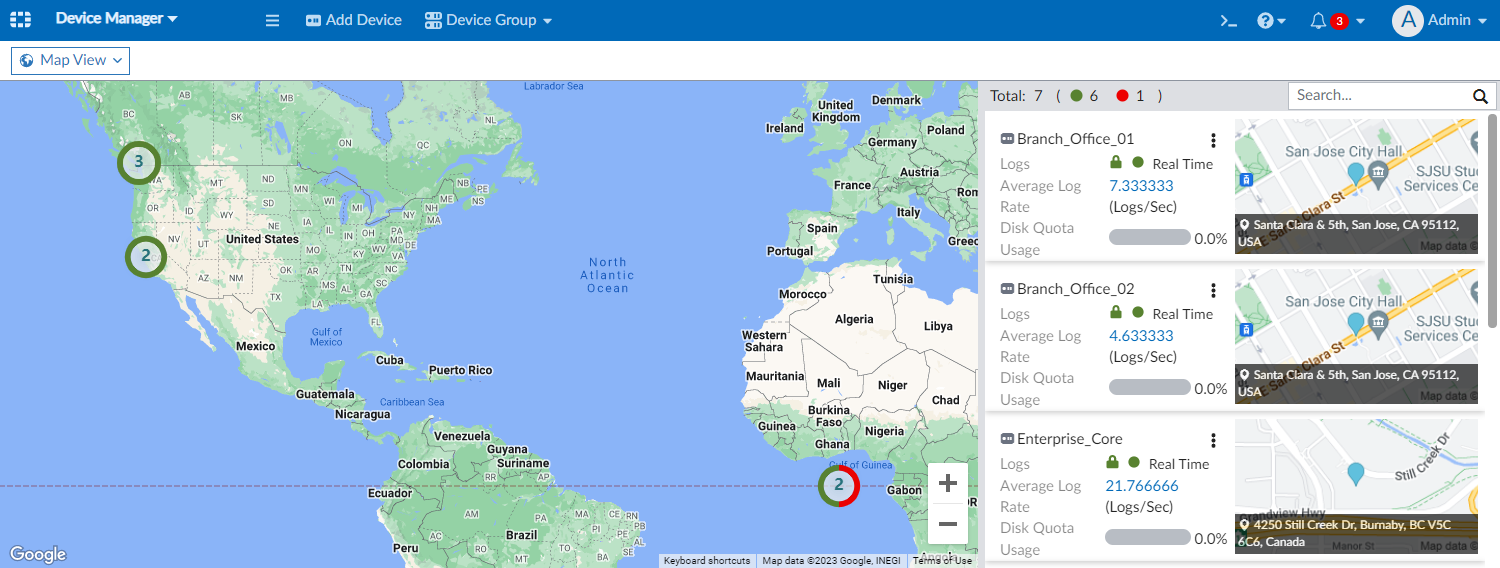Open Enterprise_Core more options menu

[x=1213, y=440]
